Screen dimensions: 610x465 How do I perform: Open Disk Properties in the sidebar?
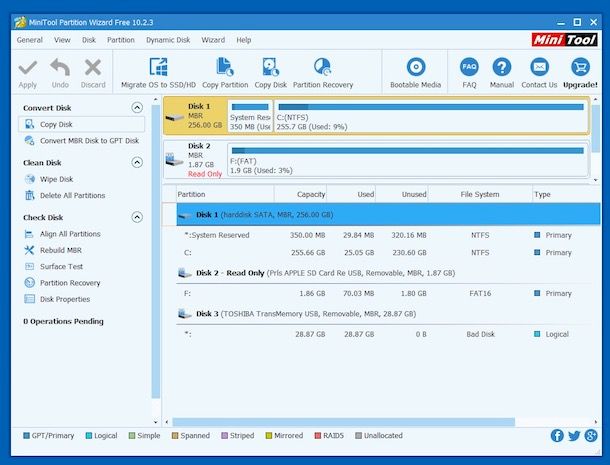(57, 299)
